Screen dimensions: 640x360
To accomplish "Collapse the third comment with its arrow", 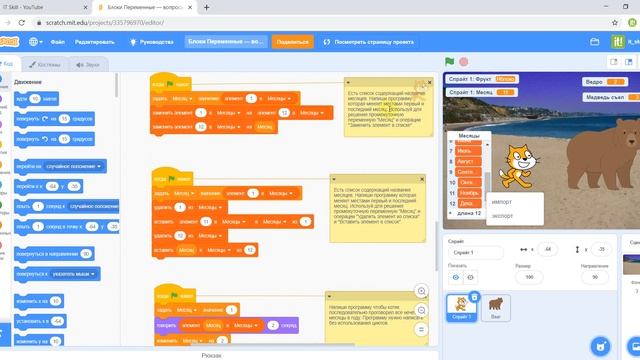I will click(x=329, y=296).
